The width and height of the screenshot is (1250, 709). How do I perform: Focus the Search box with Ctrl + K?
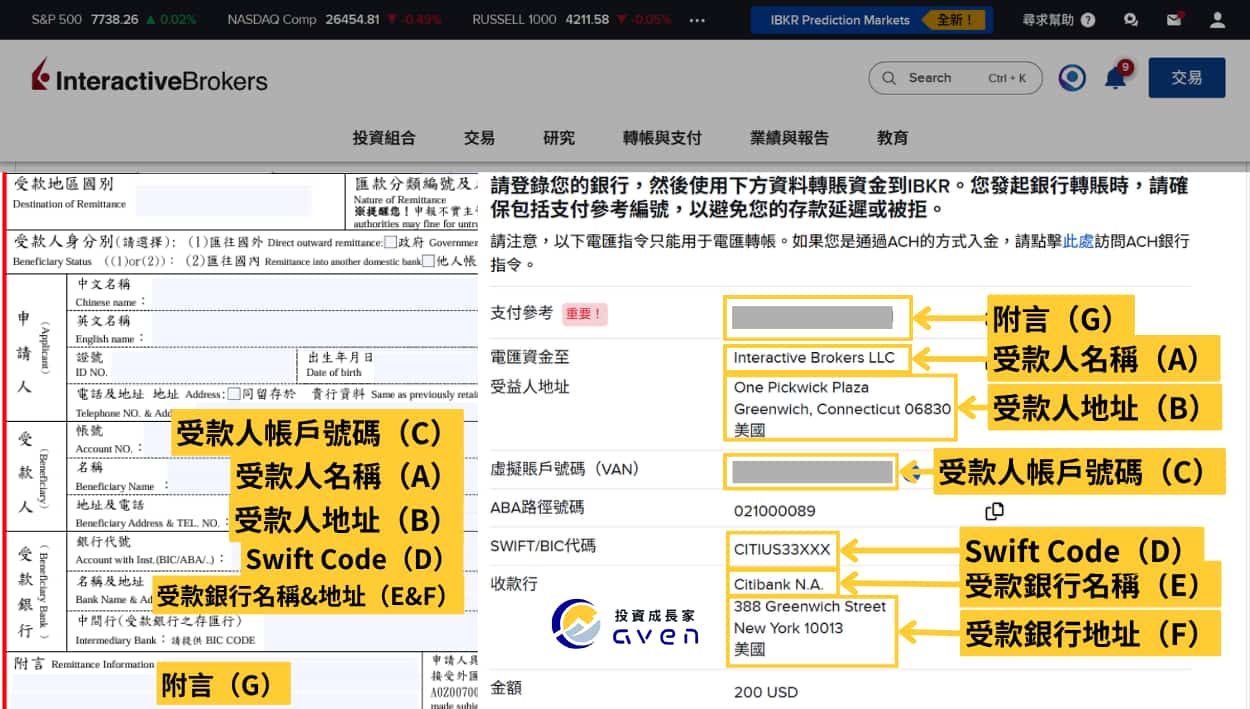[x=955, y=78]
